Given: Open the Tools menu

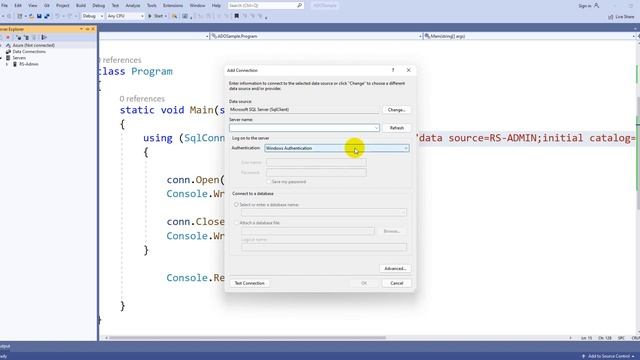Looking at the screenshot, I should click(x=151, y=6).
